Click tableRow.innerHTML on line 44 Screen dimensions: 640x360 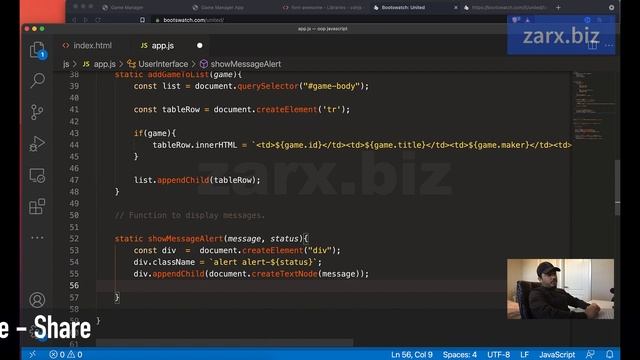[194, 145]
